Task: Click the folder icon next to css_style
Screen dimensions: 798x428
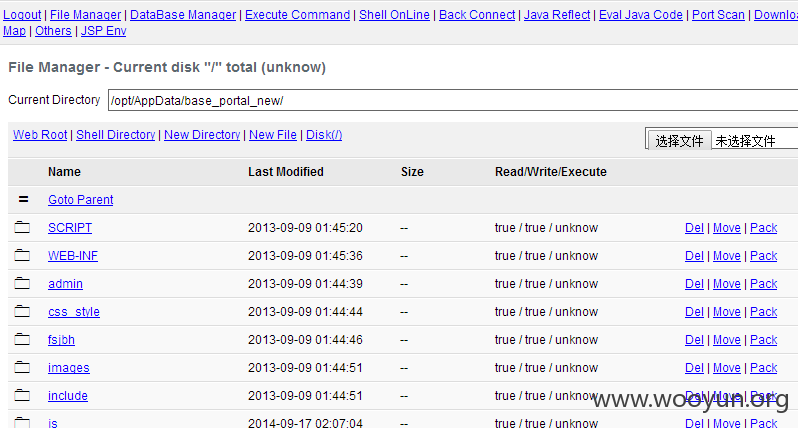Action: pos(22,311)
